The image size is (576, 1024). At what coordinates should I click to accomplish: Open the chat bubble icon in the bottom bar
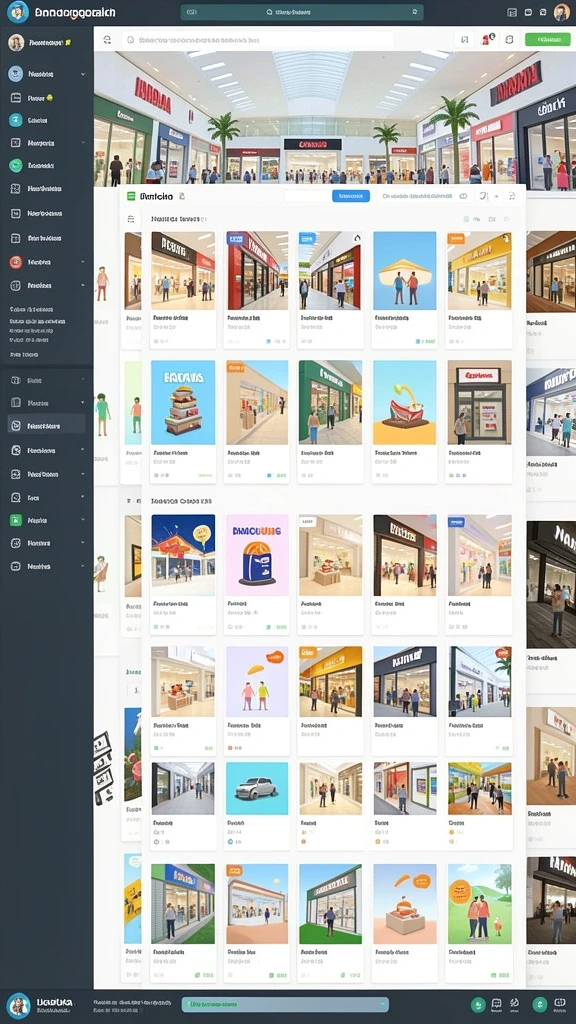click(496, 1004)
